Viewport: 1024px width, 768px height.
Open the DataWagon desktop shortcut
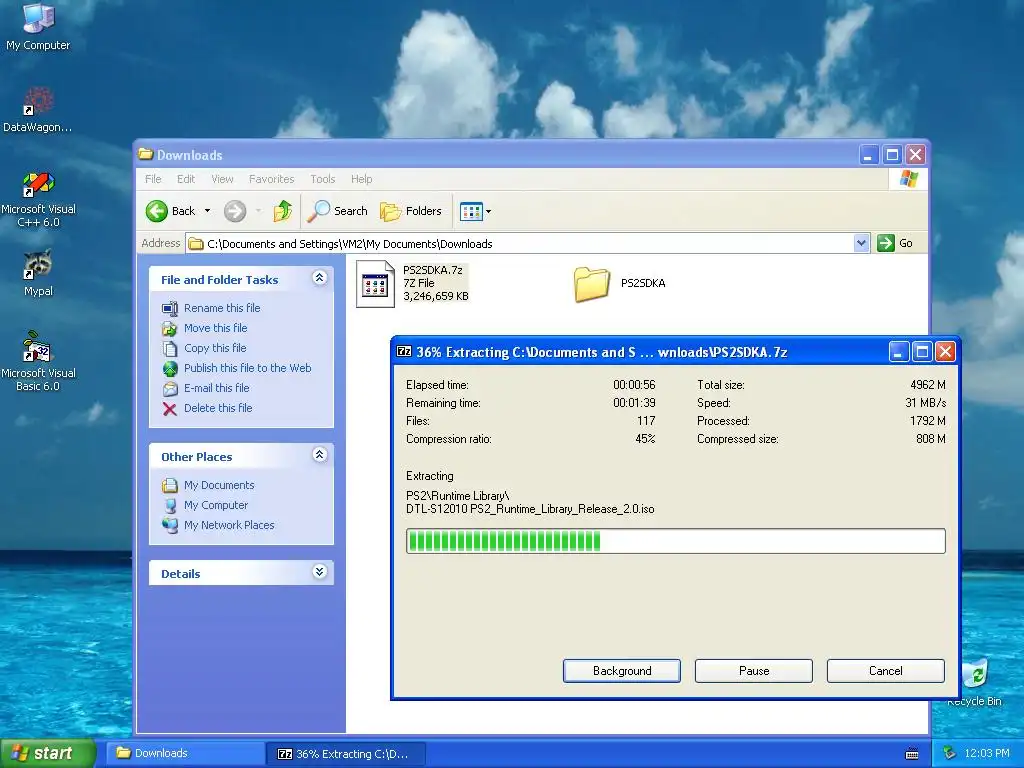click(x=38, y=110)
